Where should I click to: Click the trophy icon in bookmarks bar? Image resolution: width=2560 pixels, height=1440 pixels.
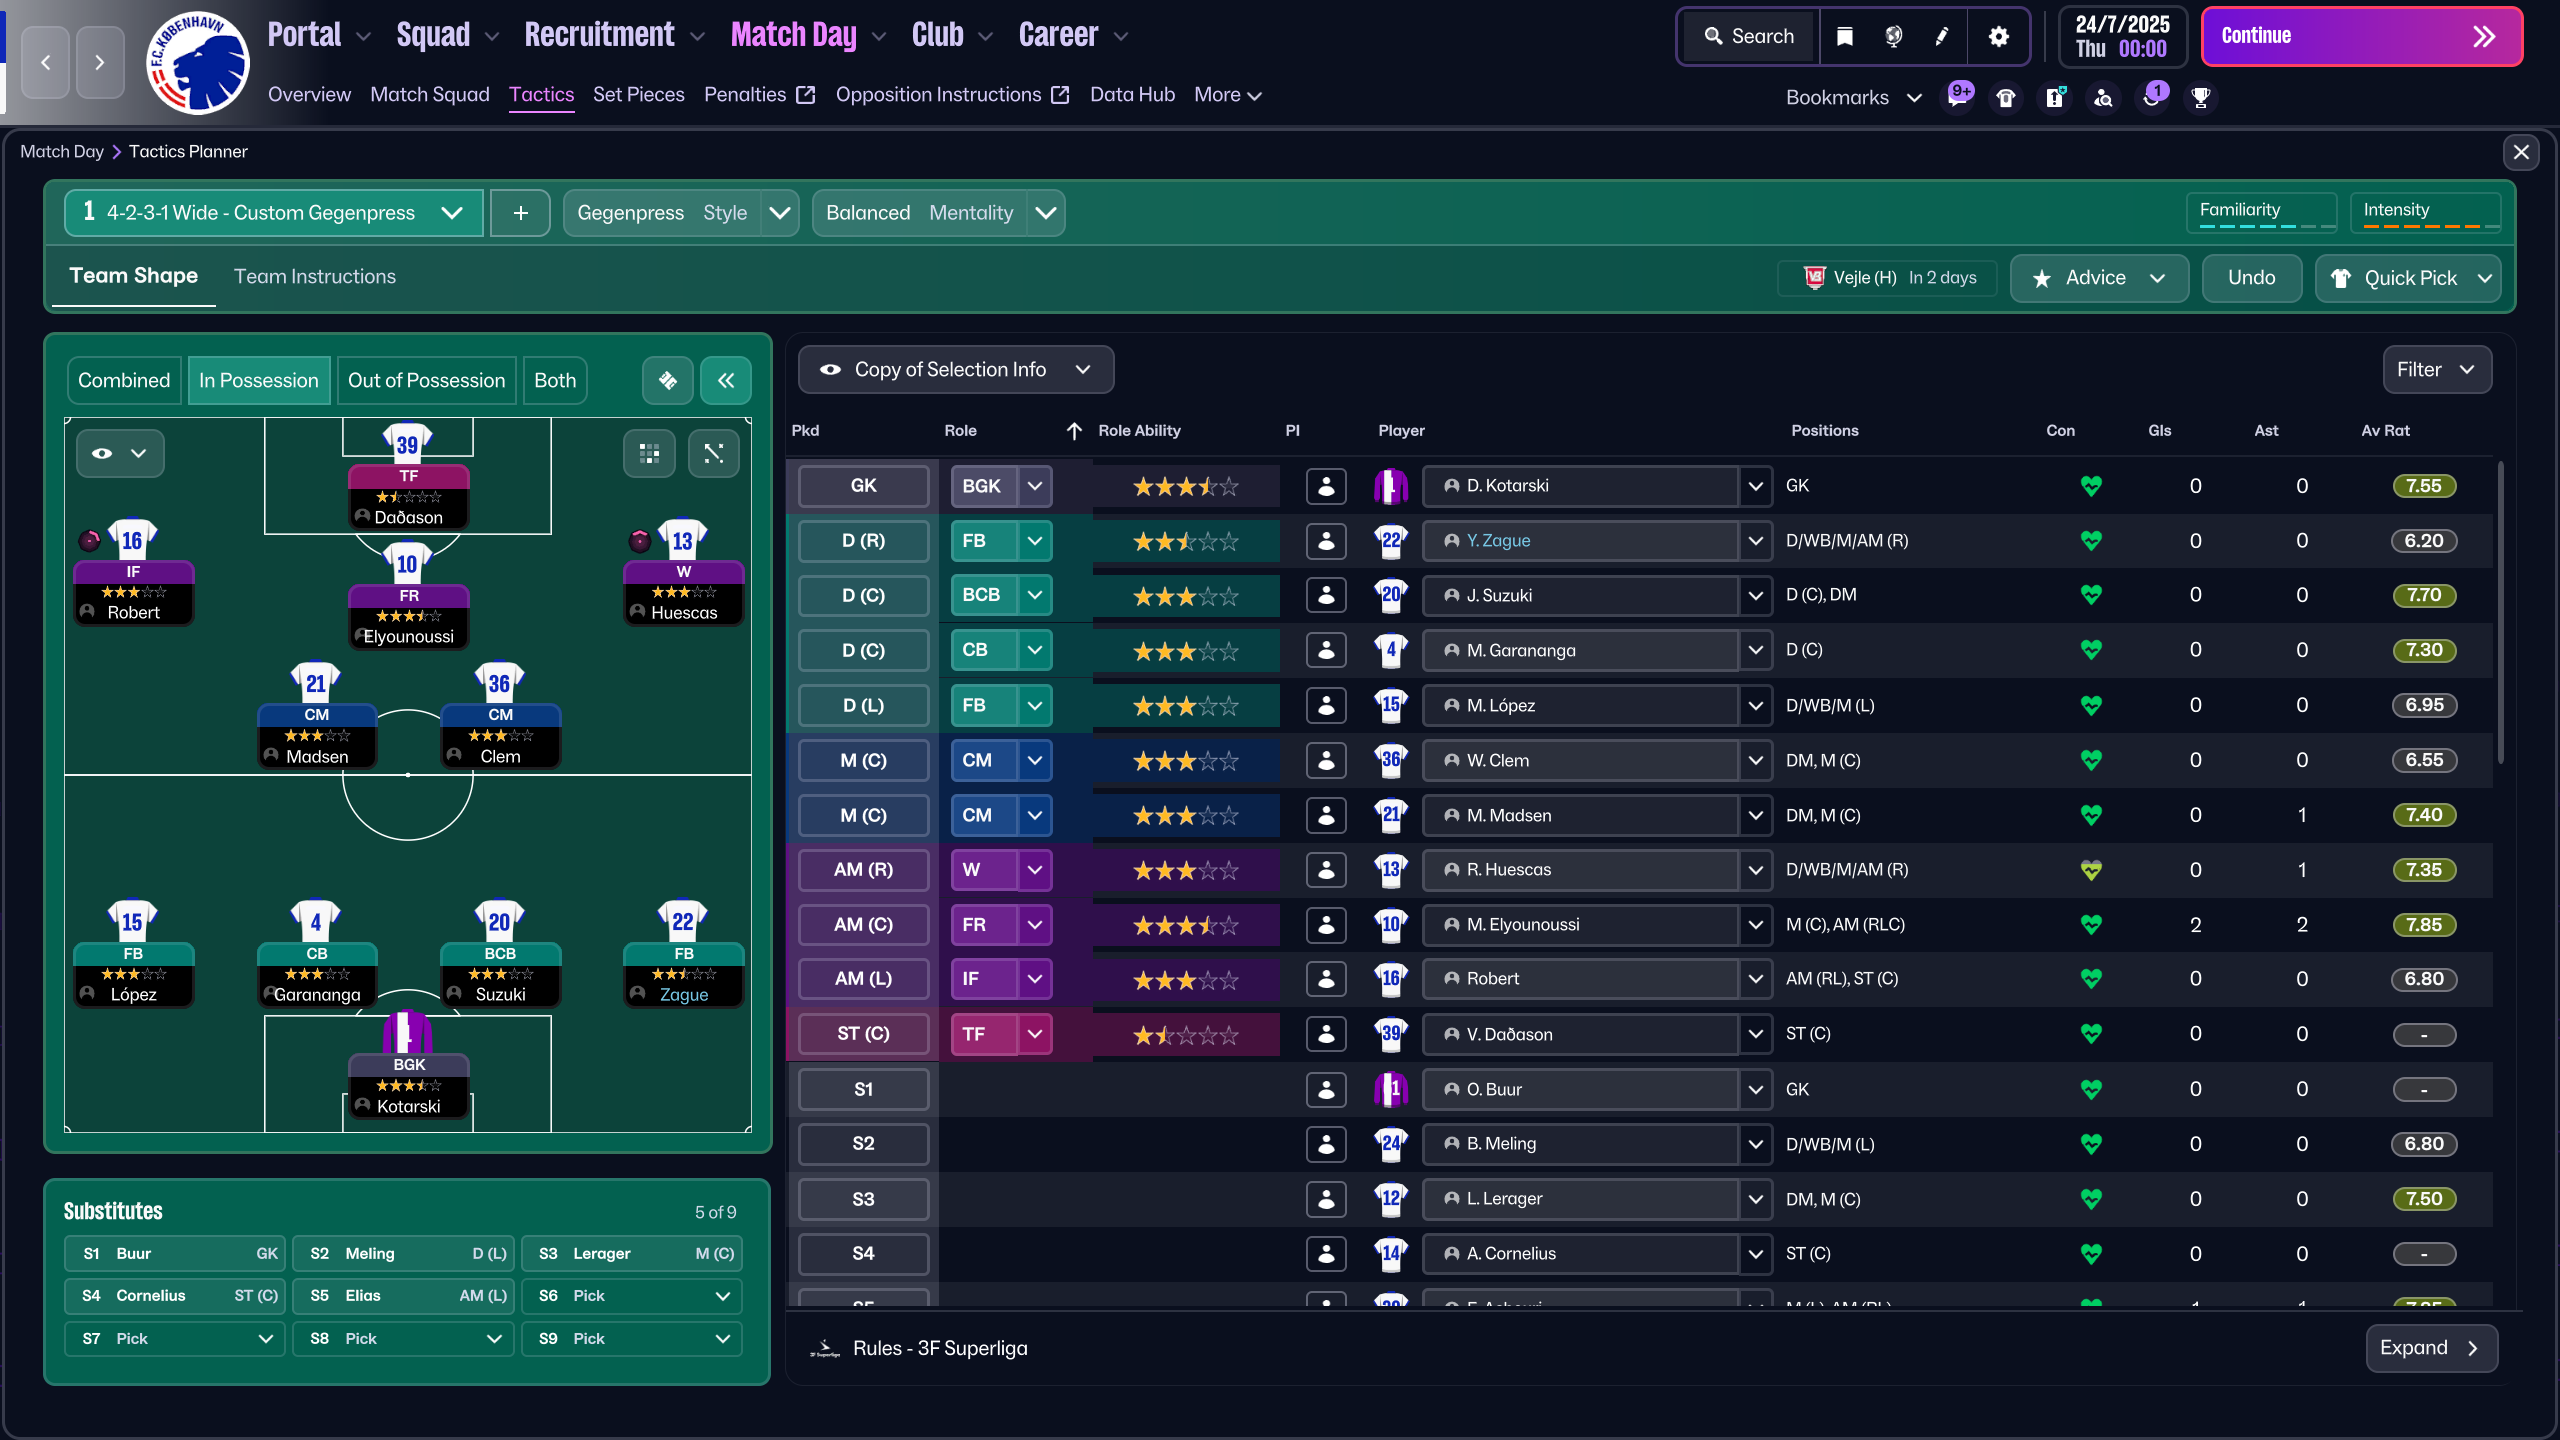[x=2200, y=98]
